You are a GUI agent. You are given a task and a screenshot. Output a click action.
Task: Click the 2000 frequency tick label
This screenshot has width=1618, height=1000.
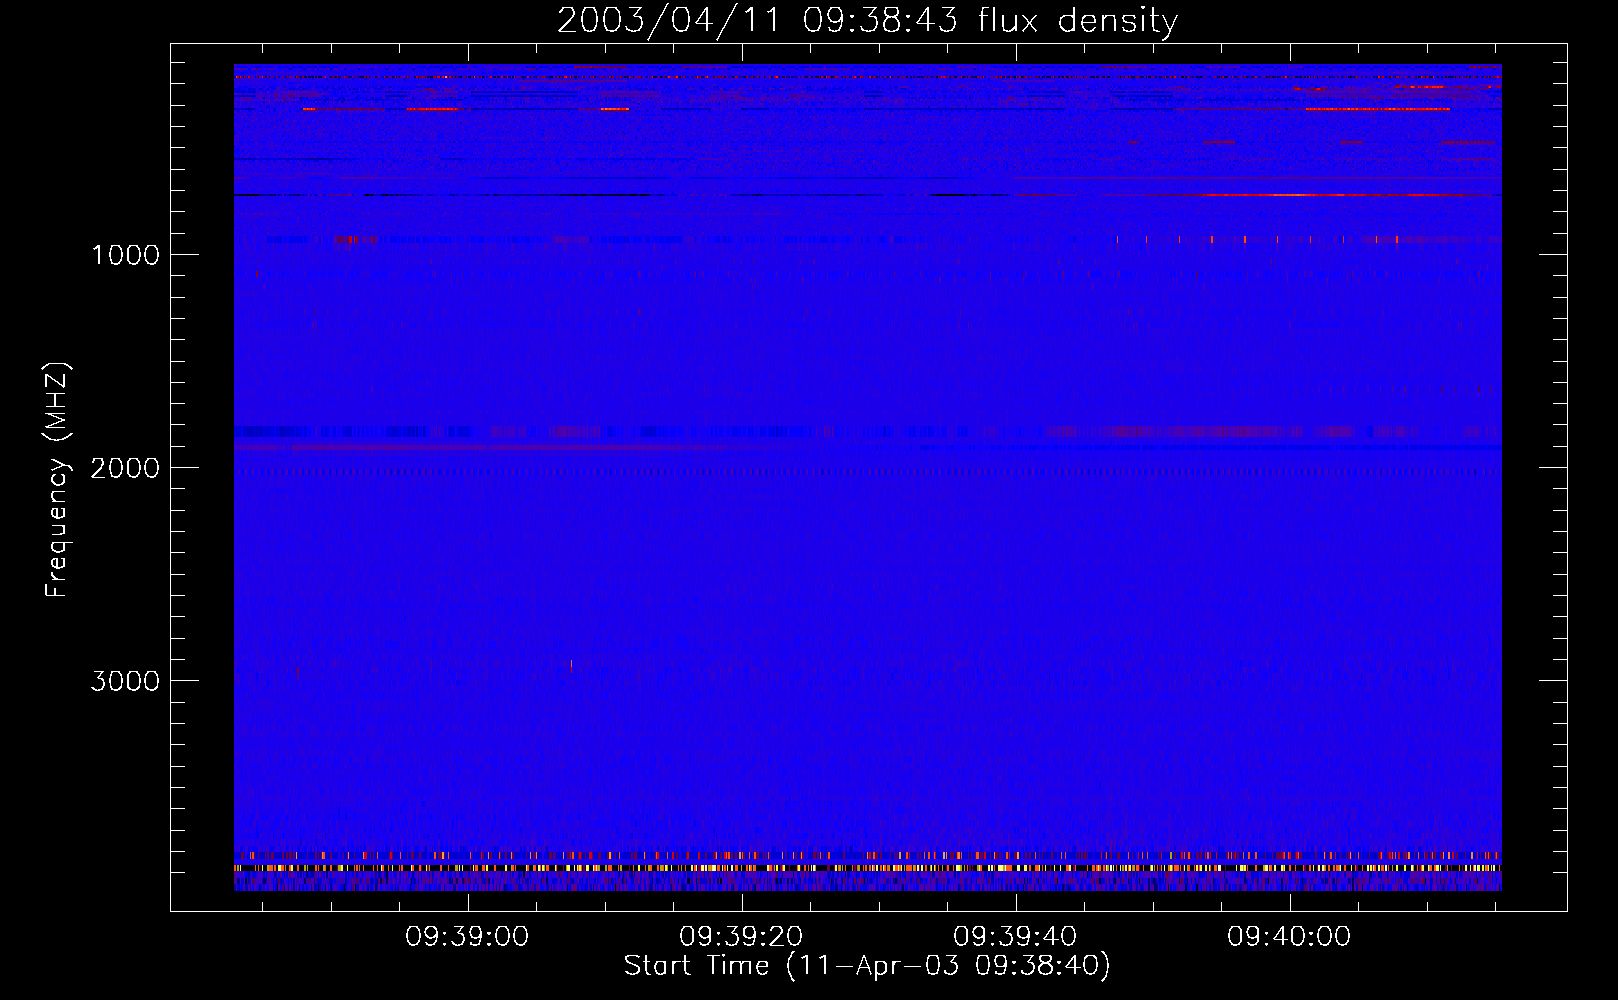coord(125,468)
